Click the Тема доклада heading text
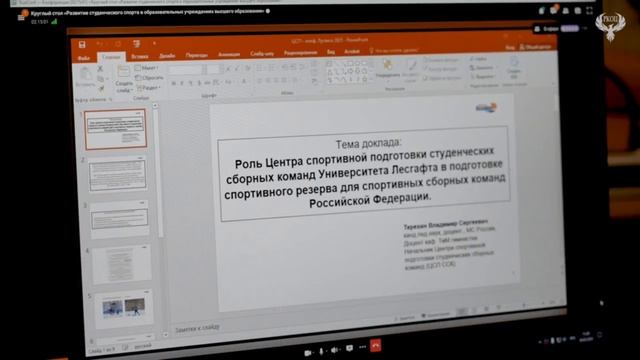 coord(369,143)
